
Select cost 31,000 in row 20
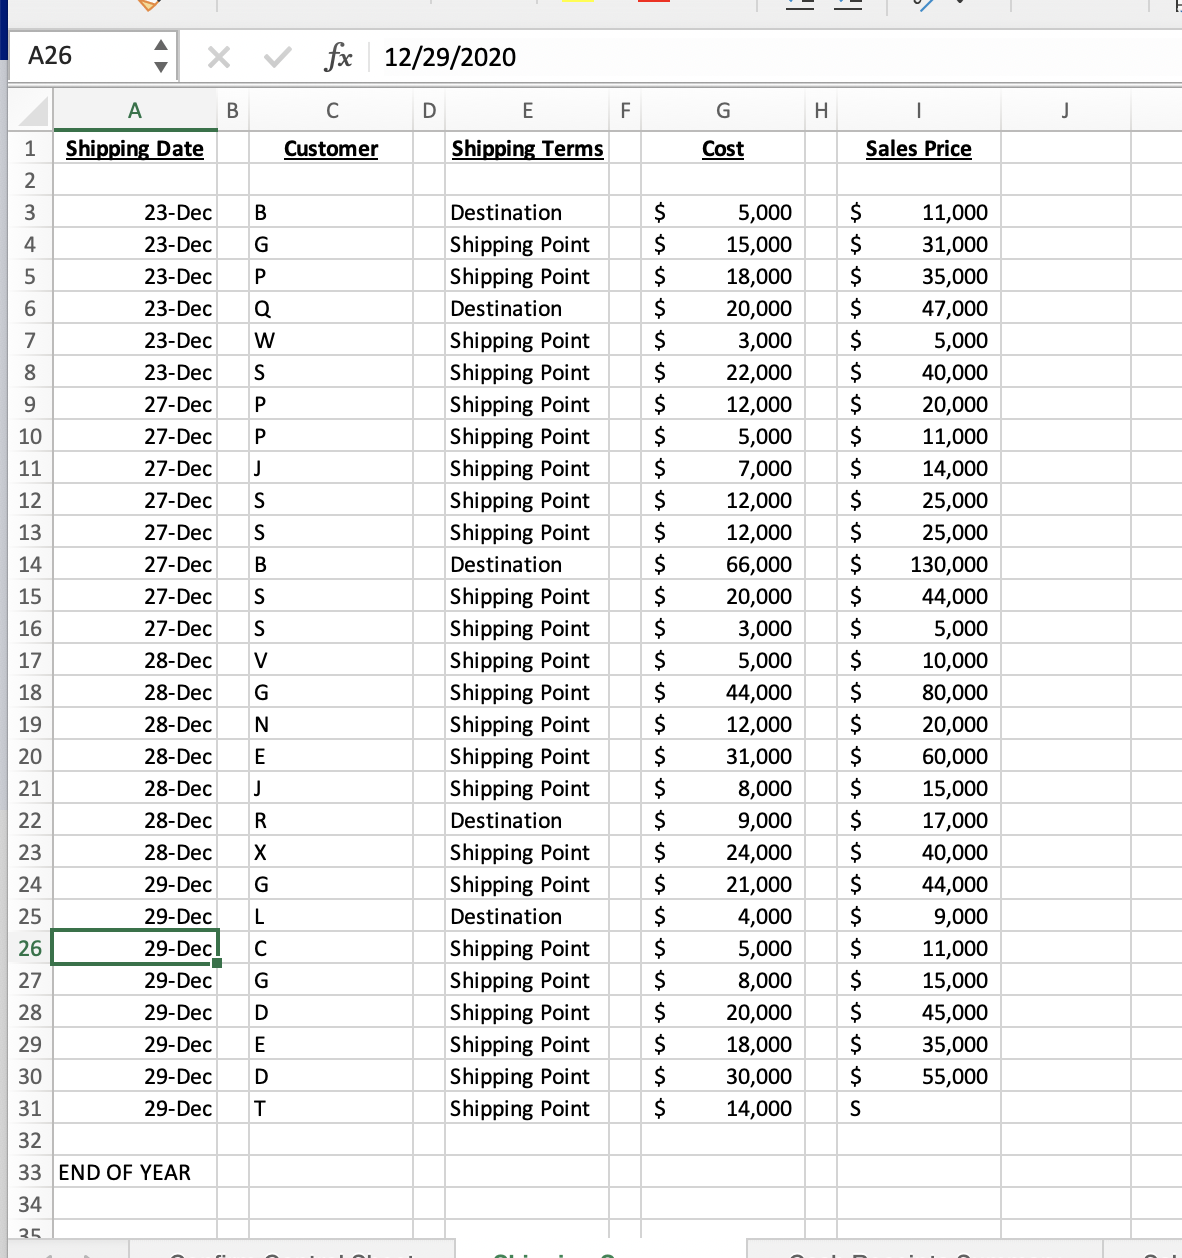pyautogui.click(x=723, y=756)
